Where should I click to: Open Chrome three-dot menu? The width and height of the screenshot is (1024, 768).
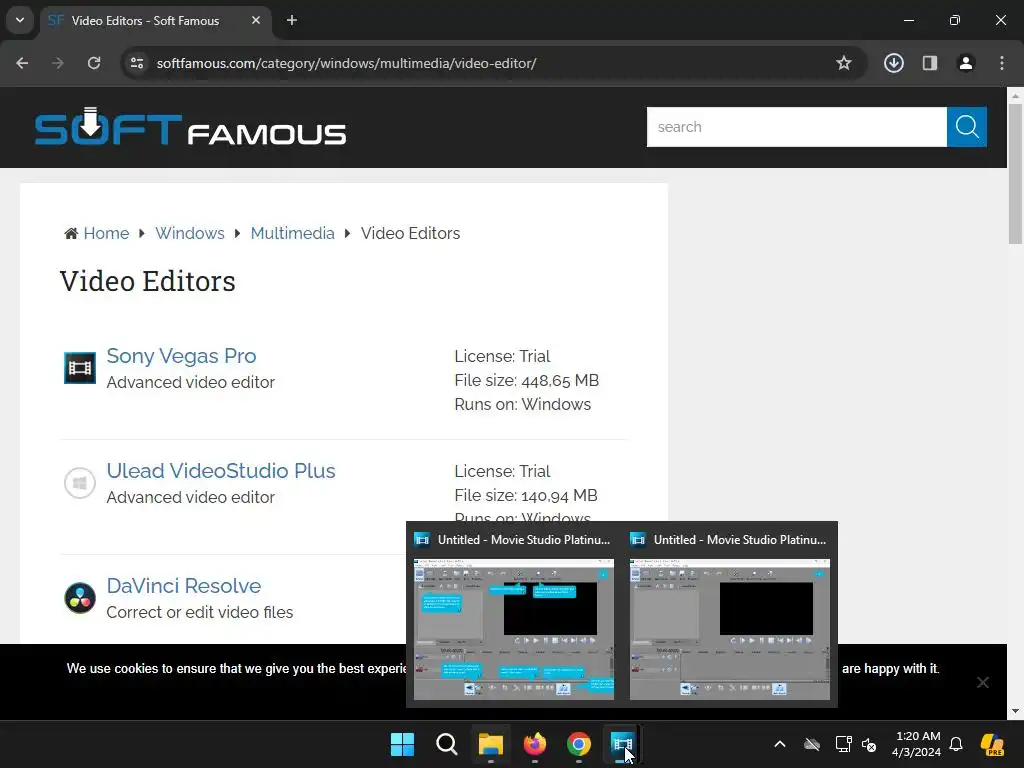click(x=1002, y=63)
